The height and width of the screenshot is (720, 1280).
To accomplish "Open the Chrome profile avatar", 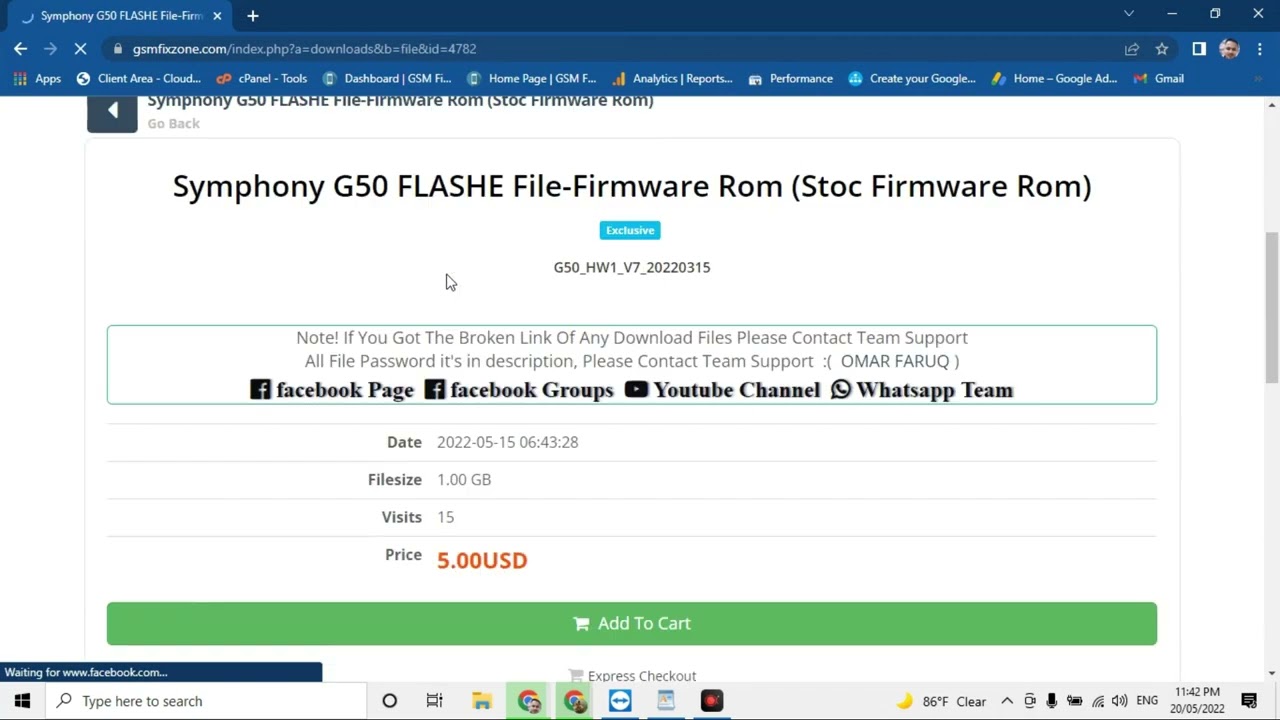I will [1230, 49].
